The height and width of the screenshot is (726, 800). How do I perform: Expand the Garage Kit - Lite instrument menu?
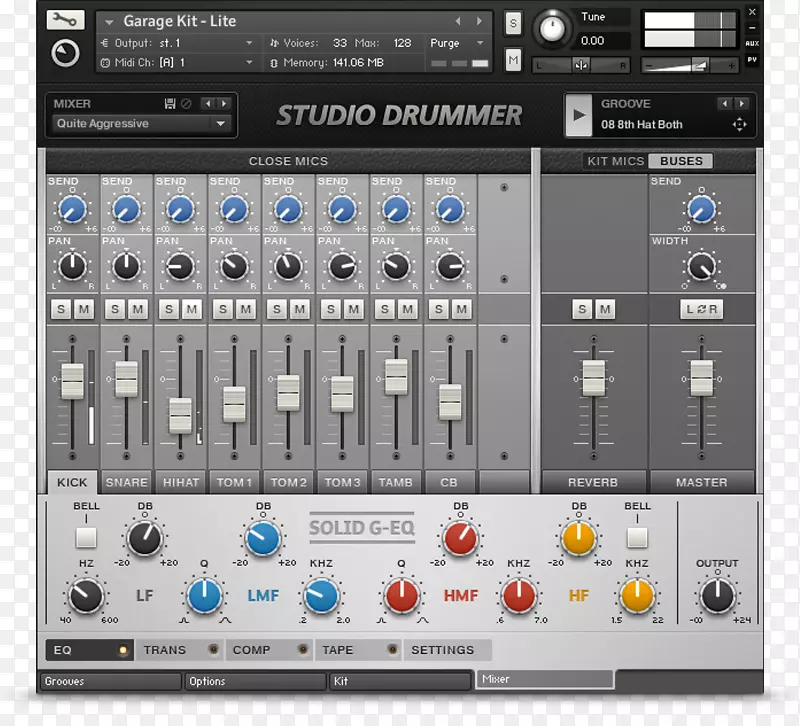(x=108, y=21)
